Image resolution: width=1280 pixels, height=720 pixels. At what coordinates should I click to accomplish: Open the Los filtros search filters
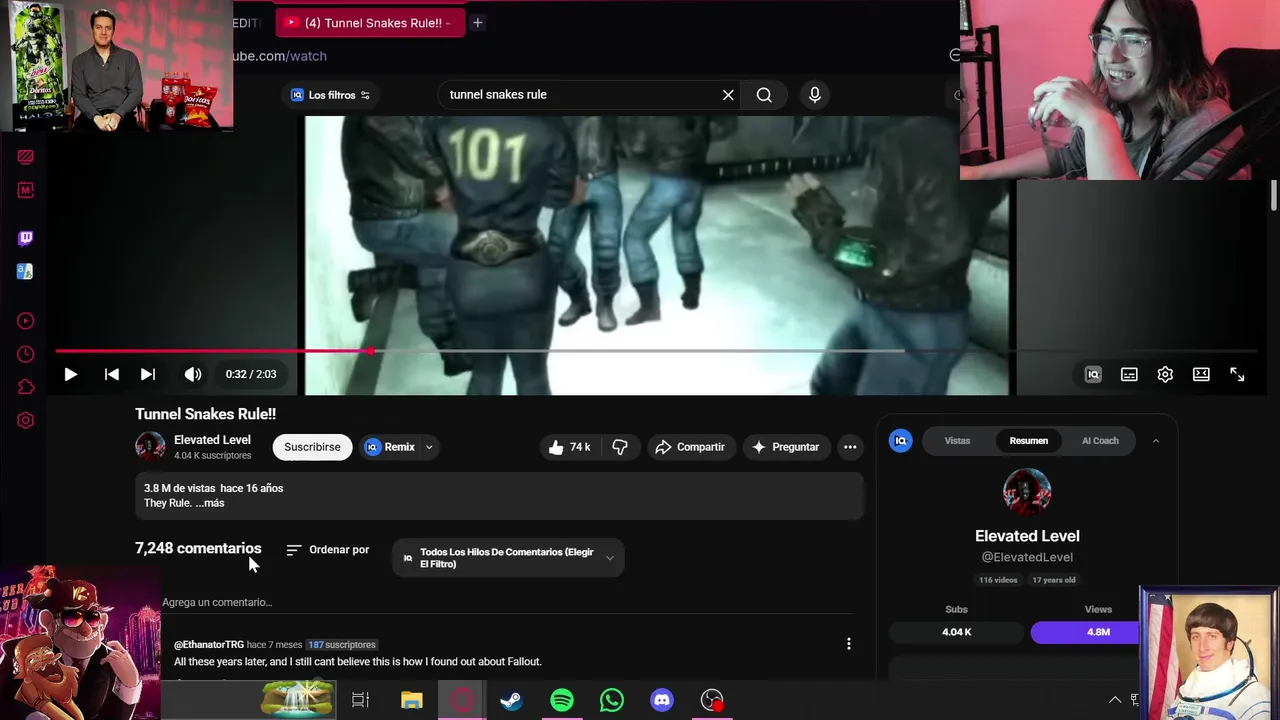click(x=331, y=95)
